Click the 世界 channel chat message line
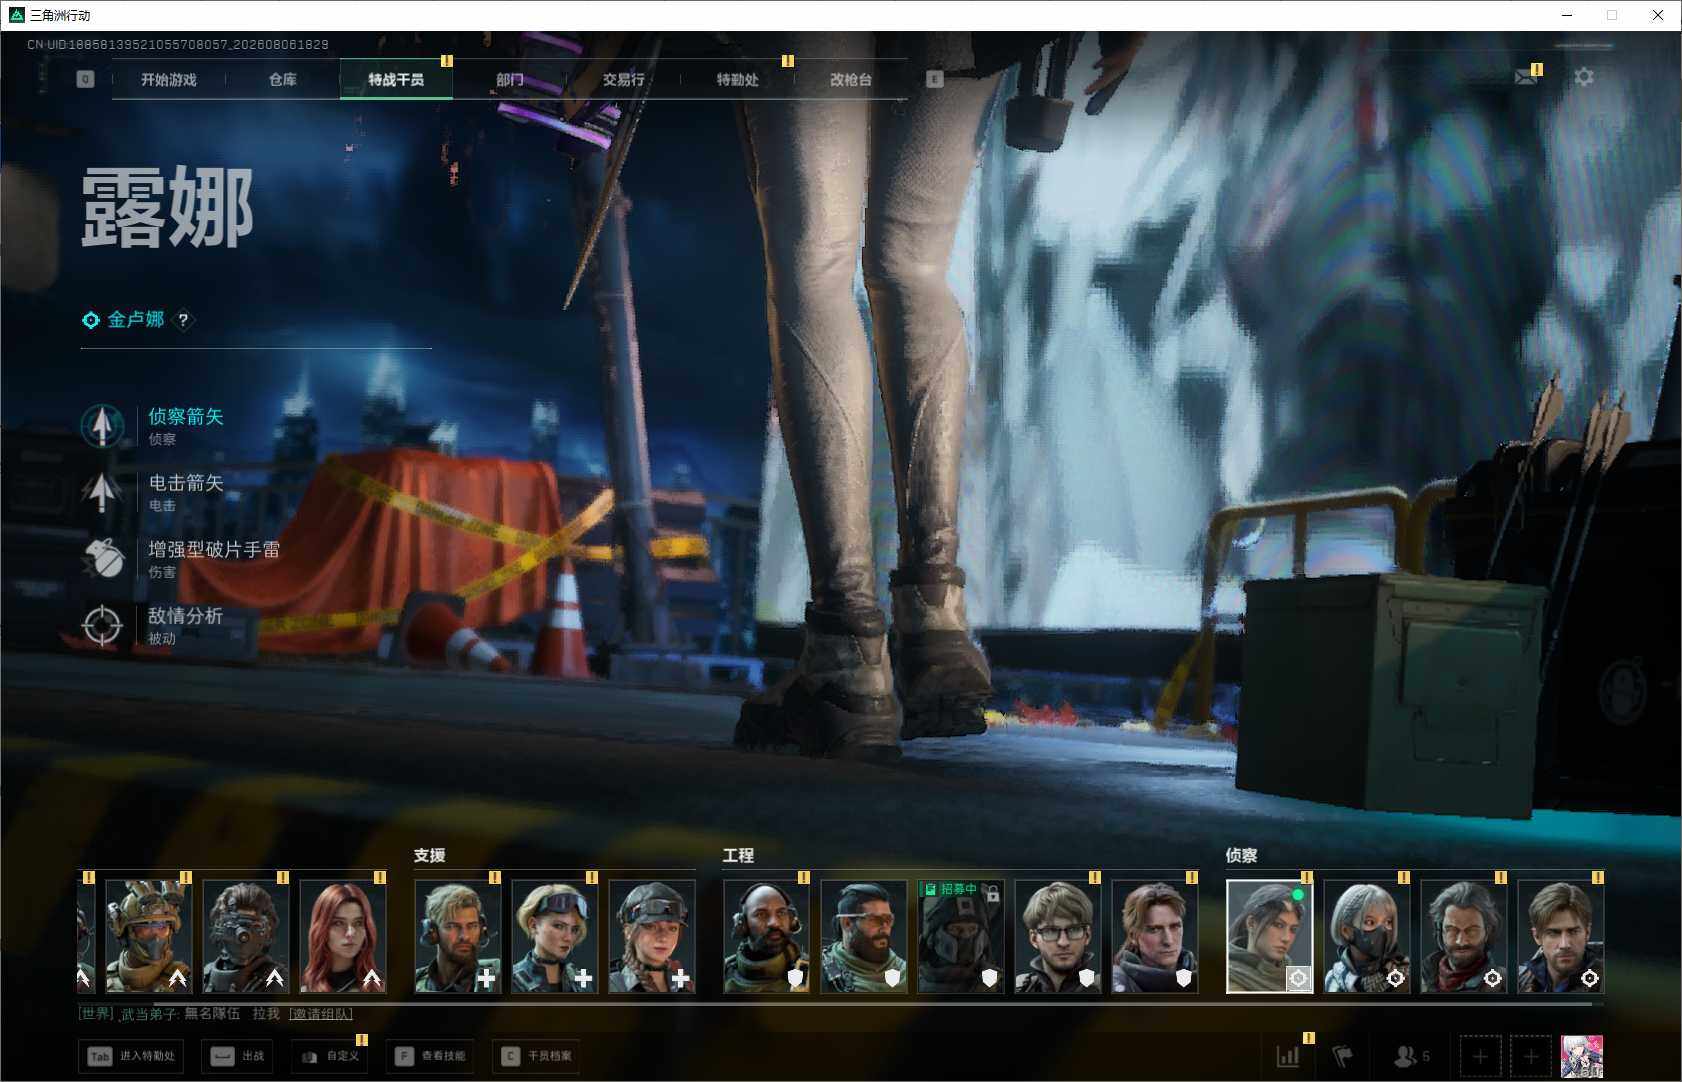 [x=216, y=1014]
